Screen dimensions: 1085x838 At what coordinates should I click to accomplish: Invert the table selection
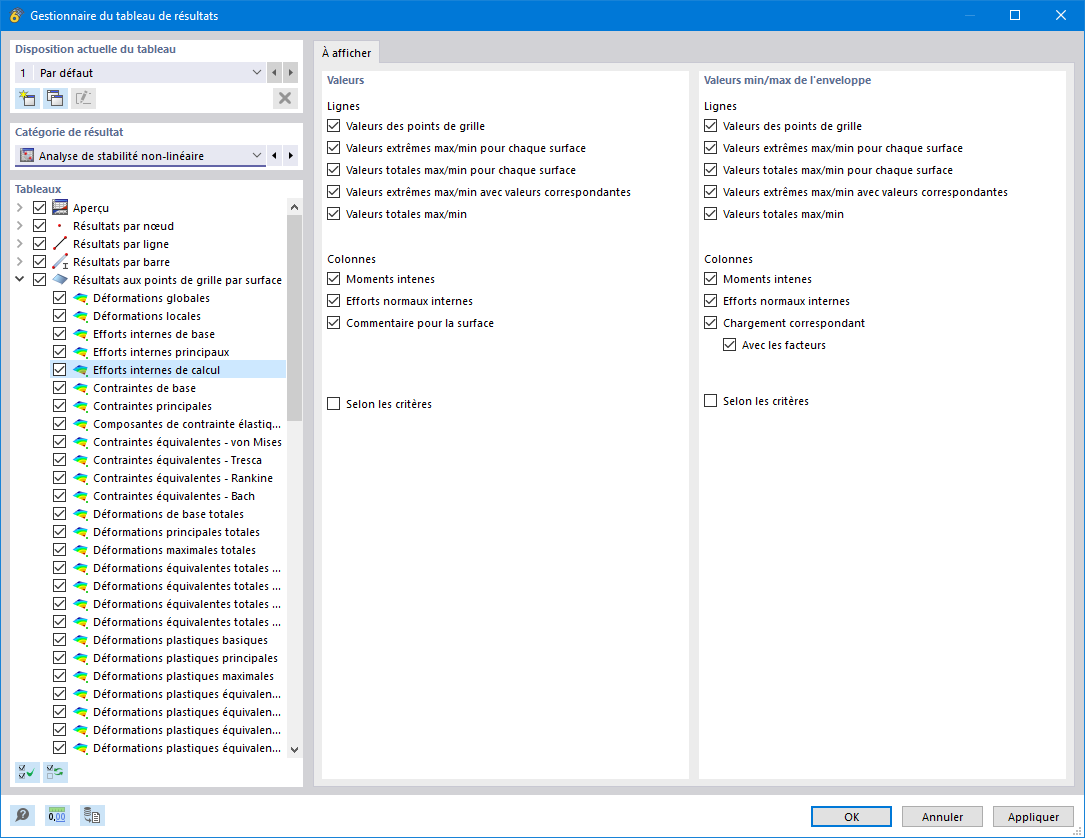pos(55,772)
